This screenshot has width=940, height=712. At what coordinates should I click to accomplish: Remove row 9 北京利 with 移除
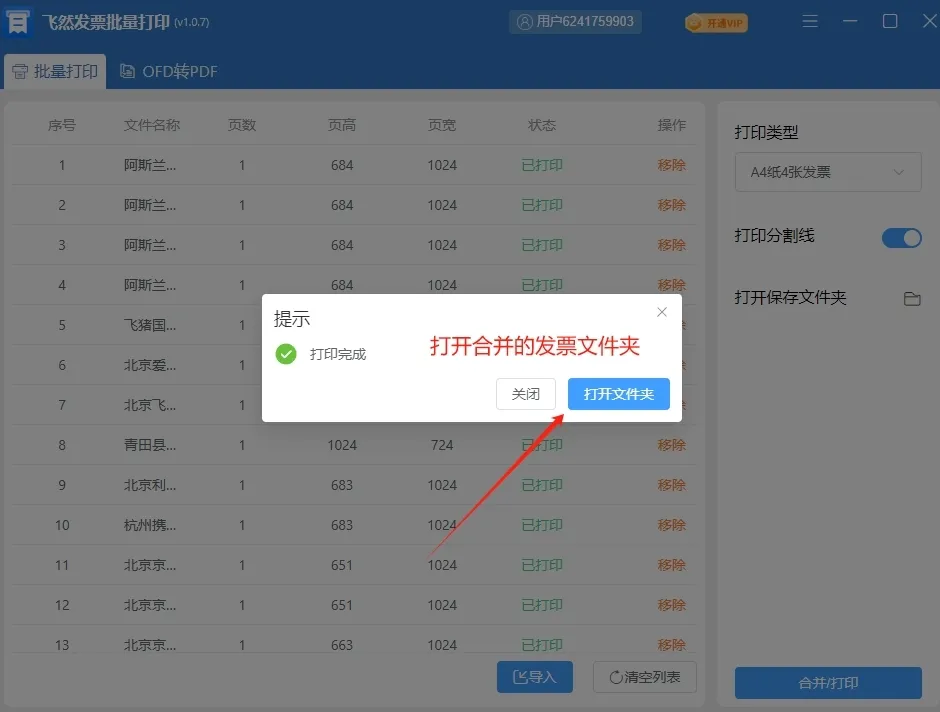pos(671,485)
